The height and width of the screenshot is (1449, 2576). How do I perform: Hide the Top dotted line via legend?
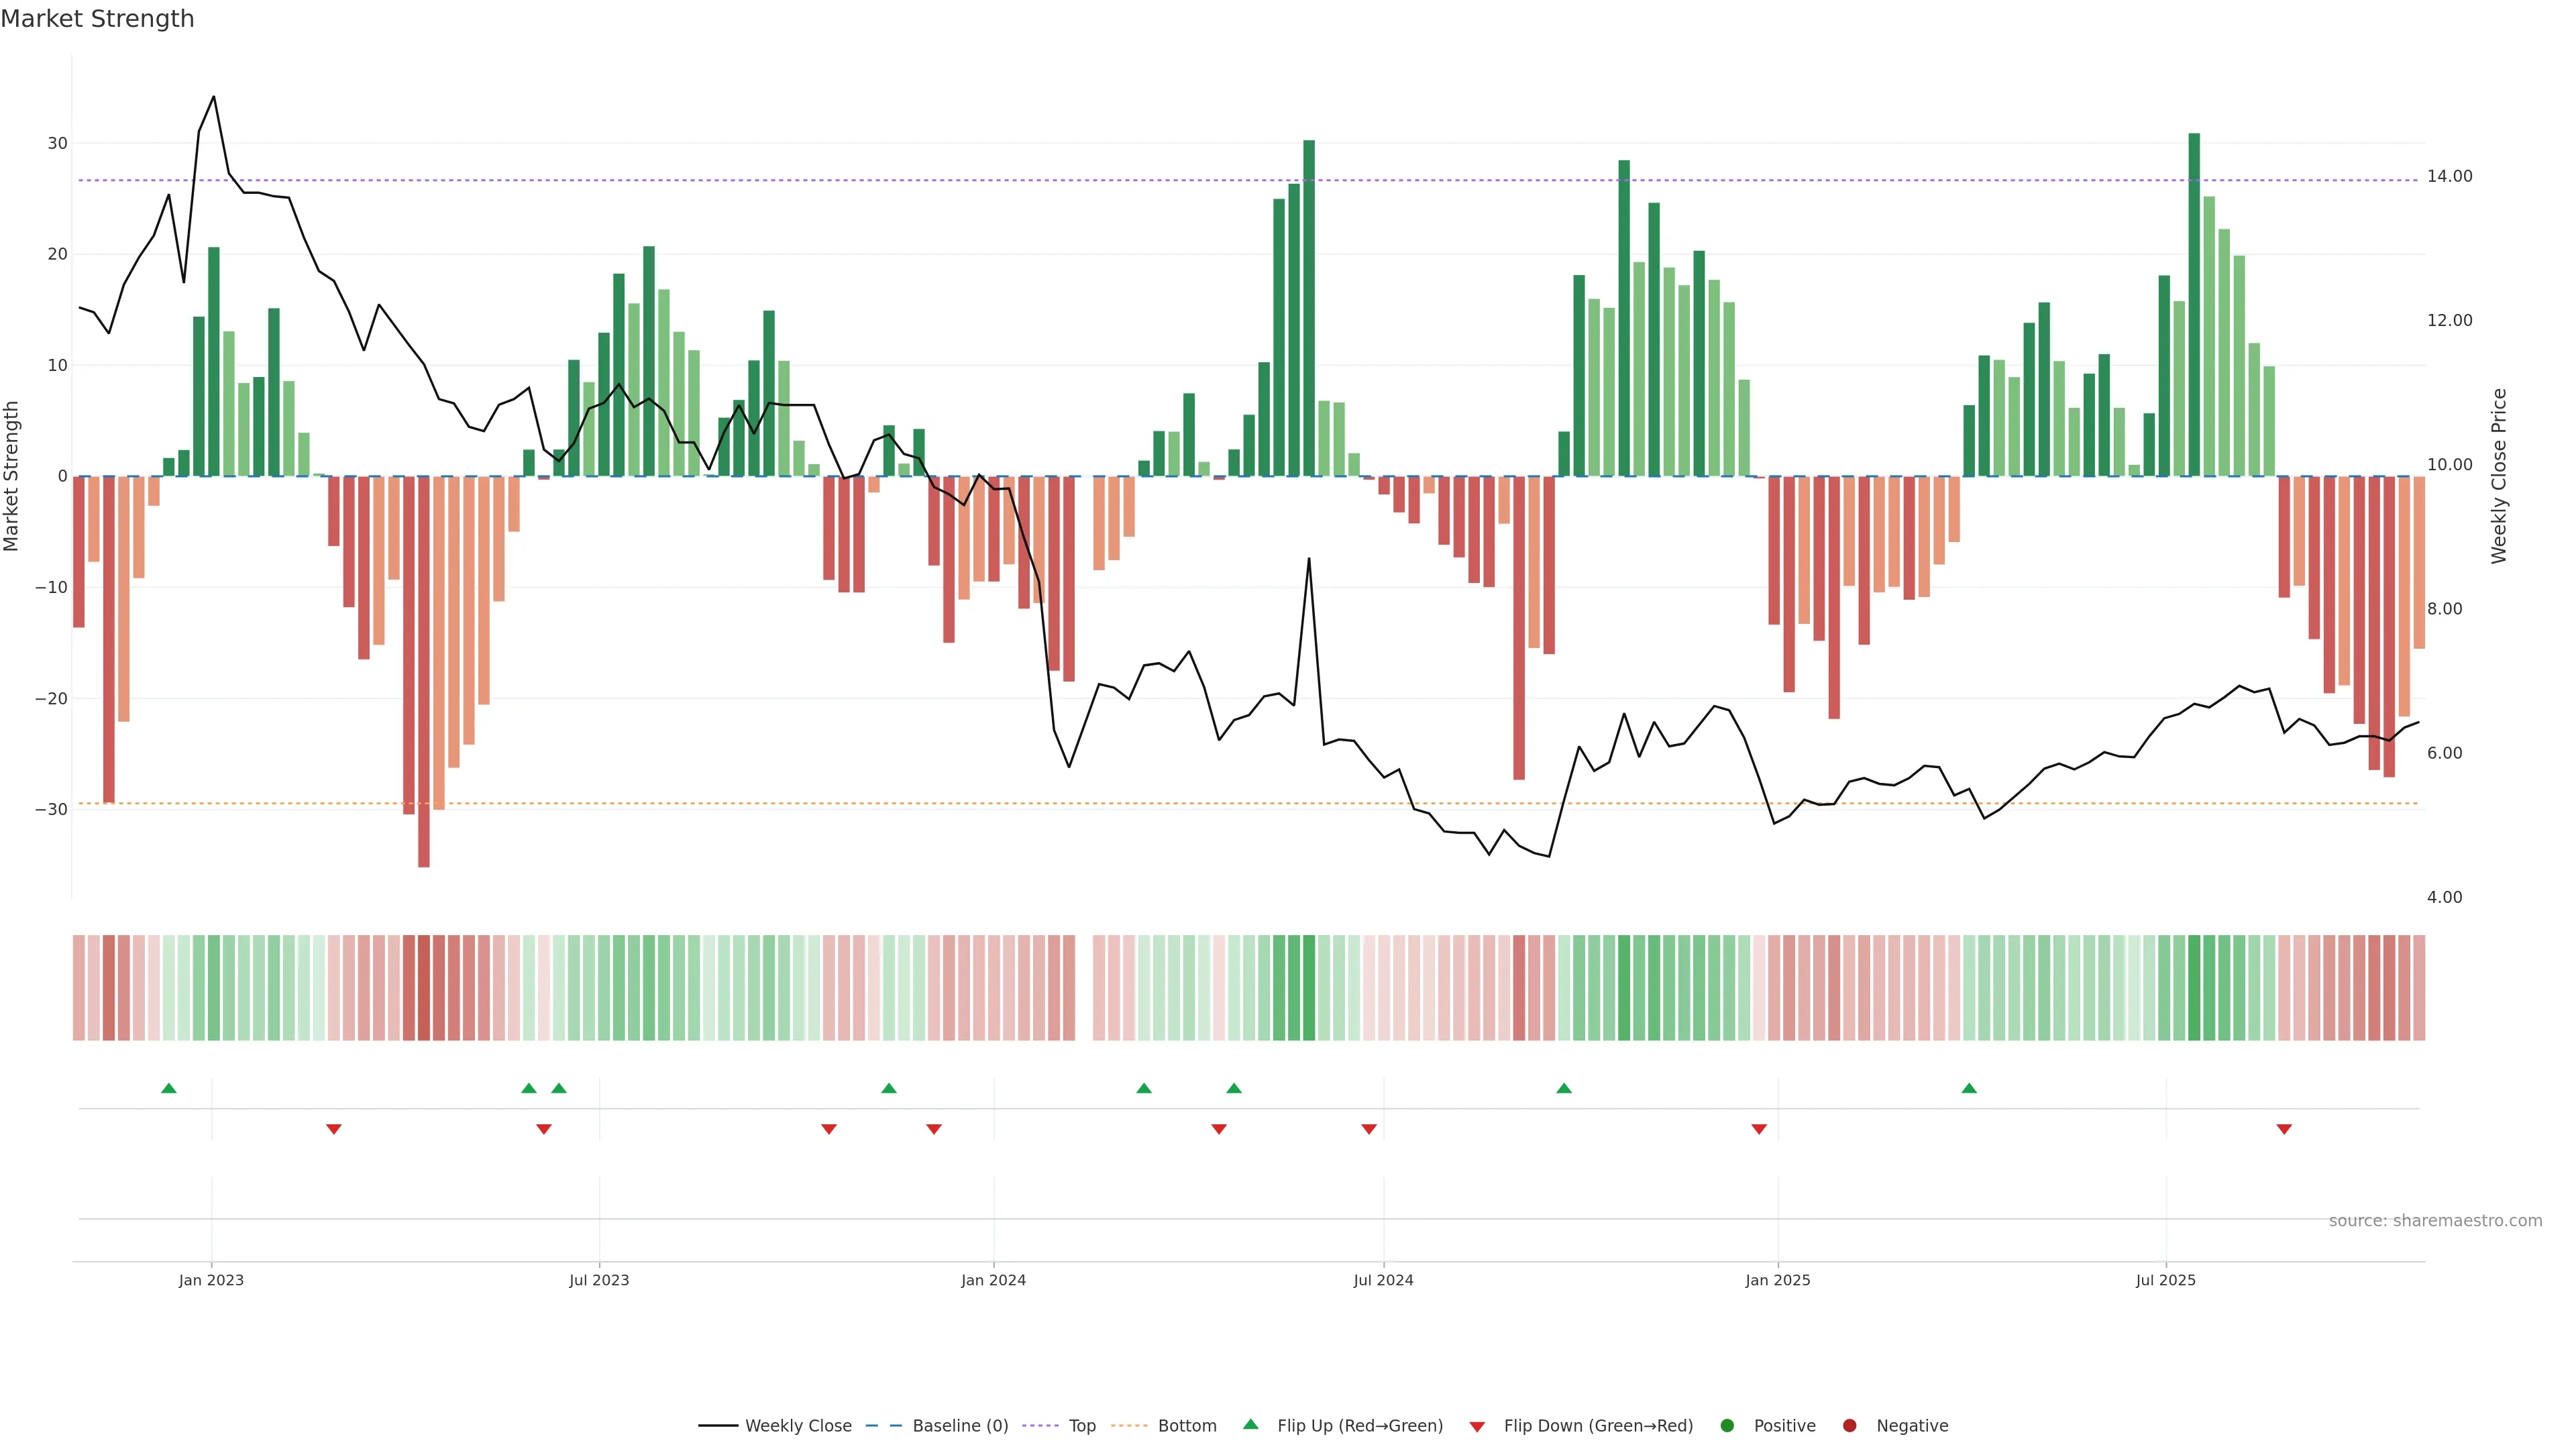(1081, 1425)
